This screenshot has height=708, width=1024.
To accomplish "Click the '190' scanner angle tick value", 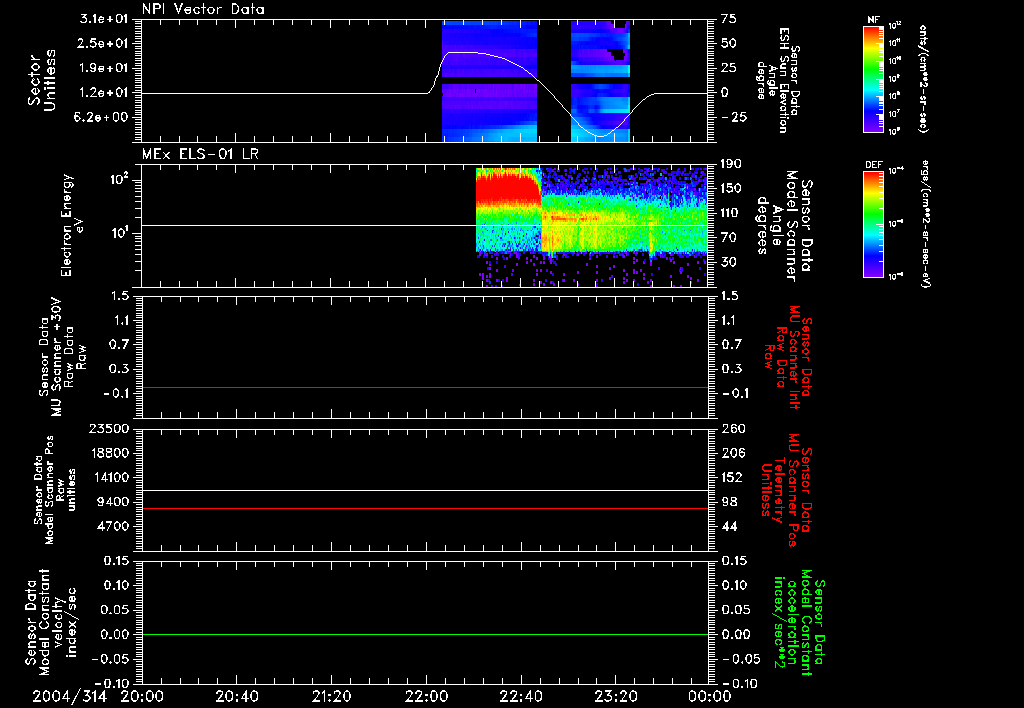I will pos(731,164).
